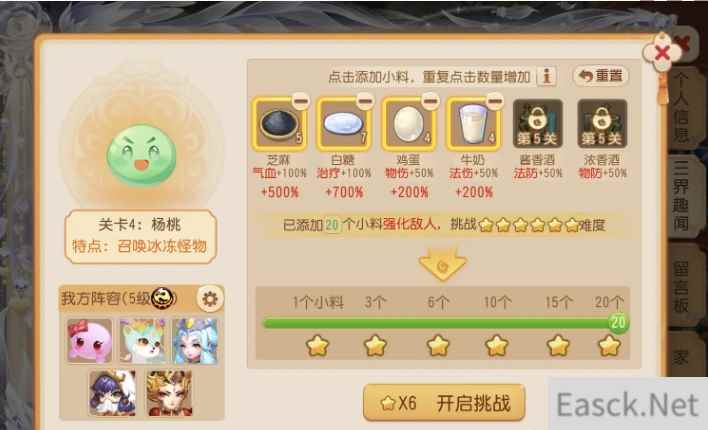Add another 牛奶 milk ingredient
The height and width of the screenshot is (430, 708).
coord(473,124)
